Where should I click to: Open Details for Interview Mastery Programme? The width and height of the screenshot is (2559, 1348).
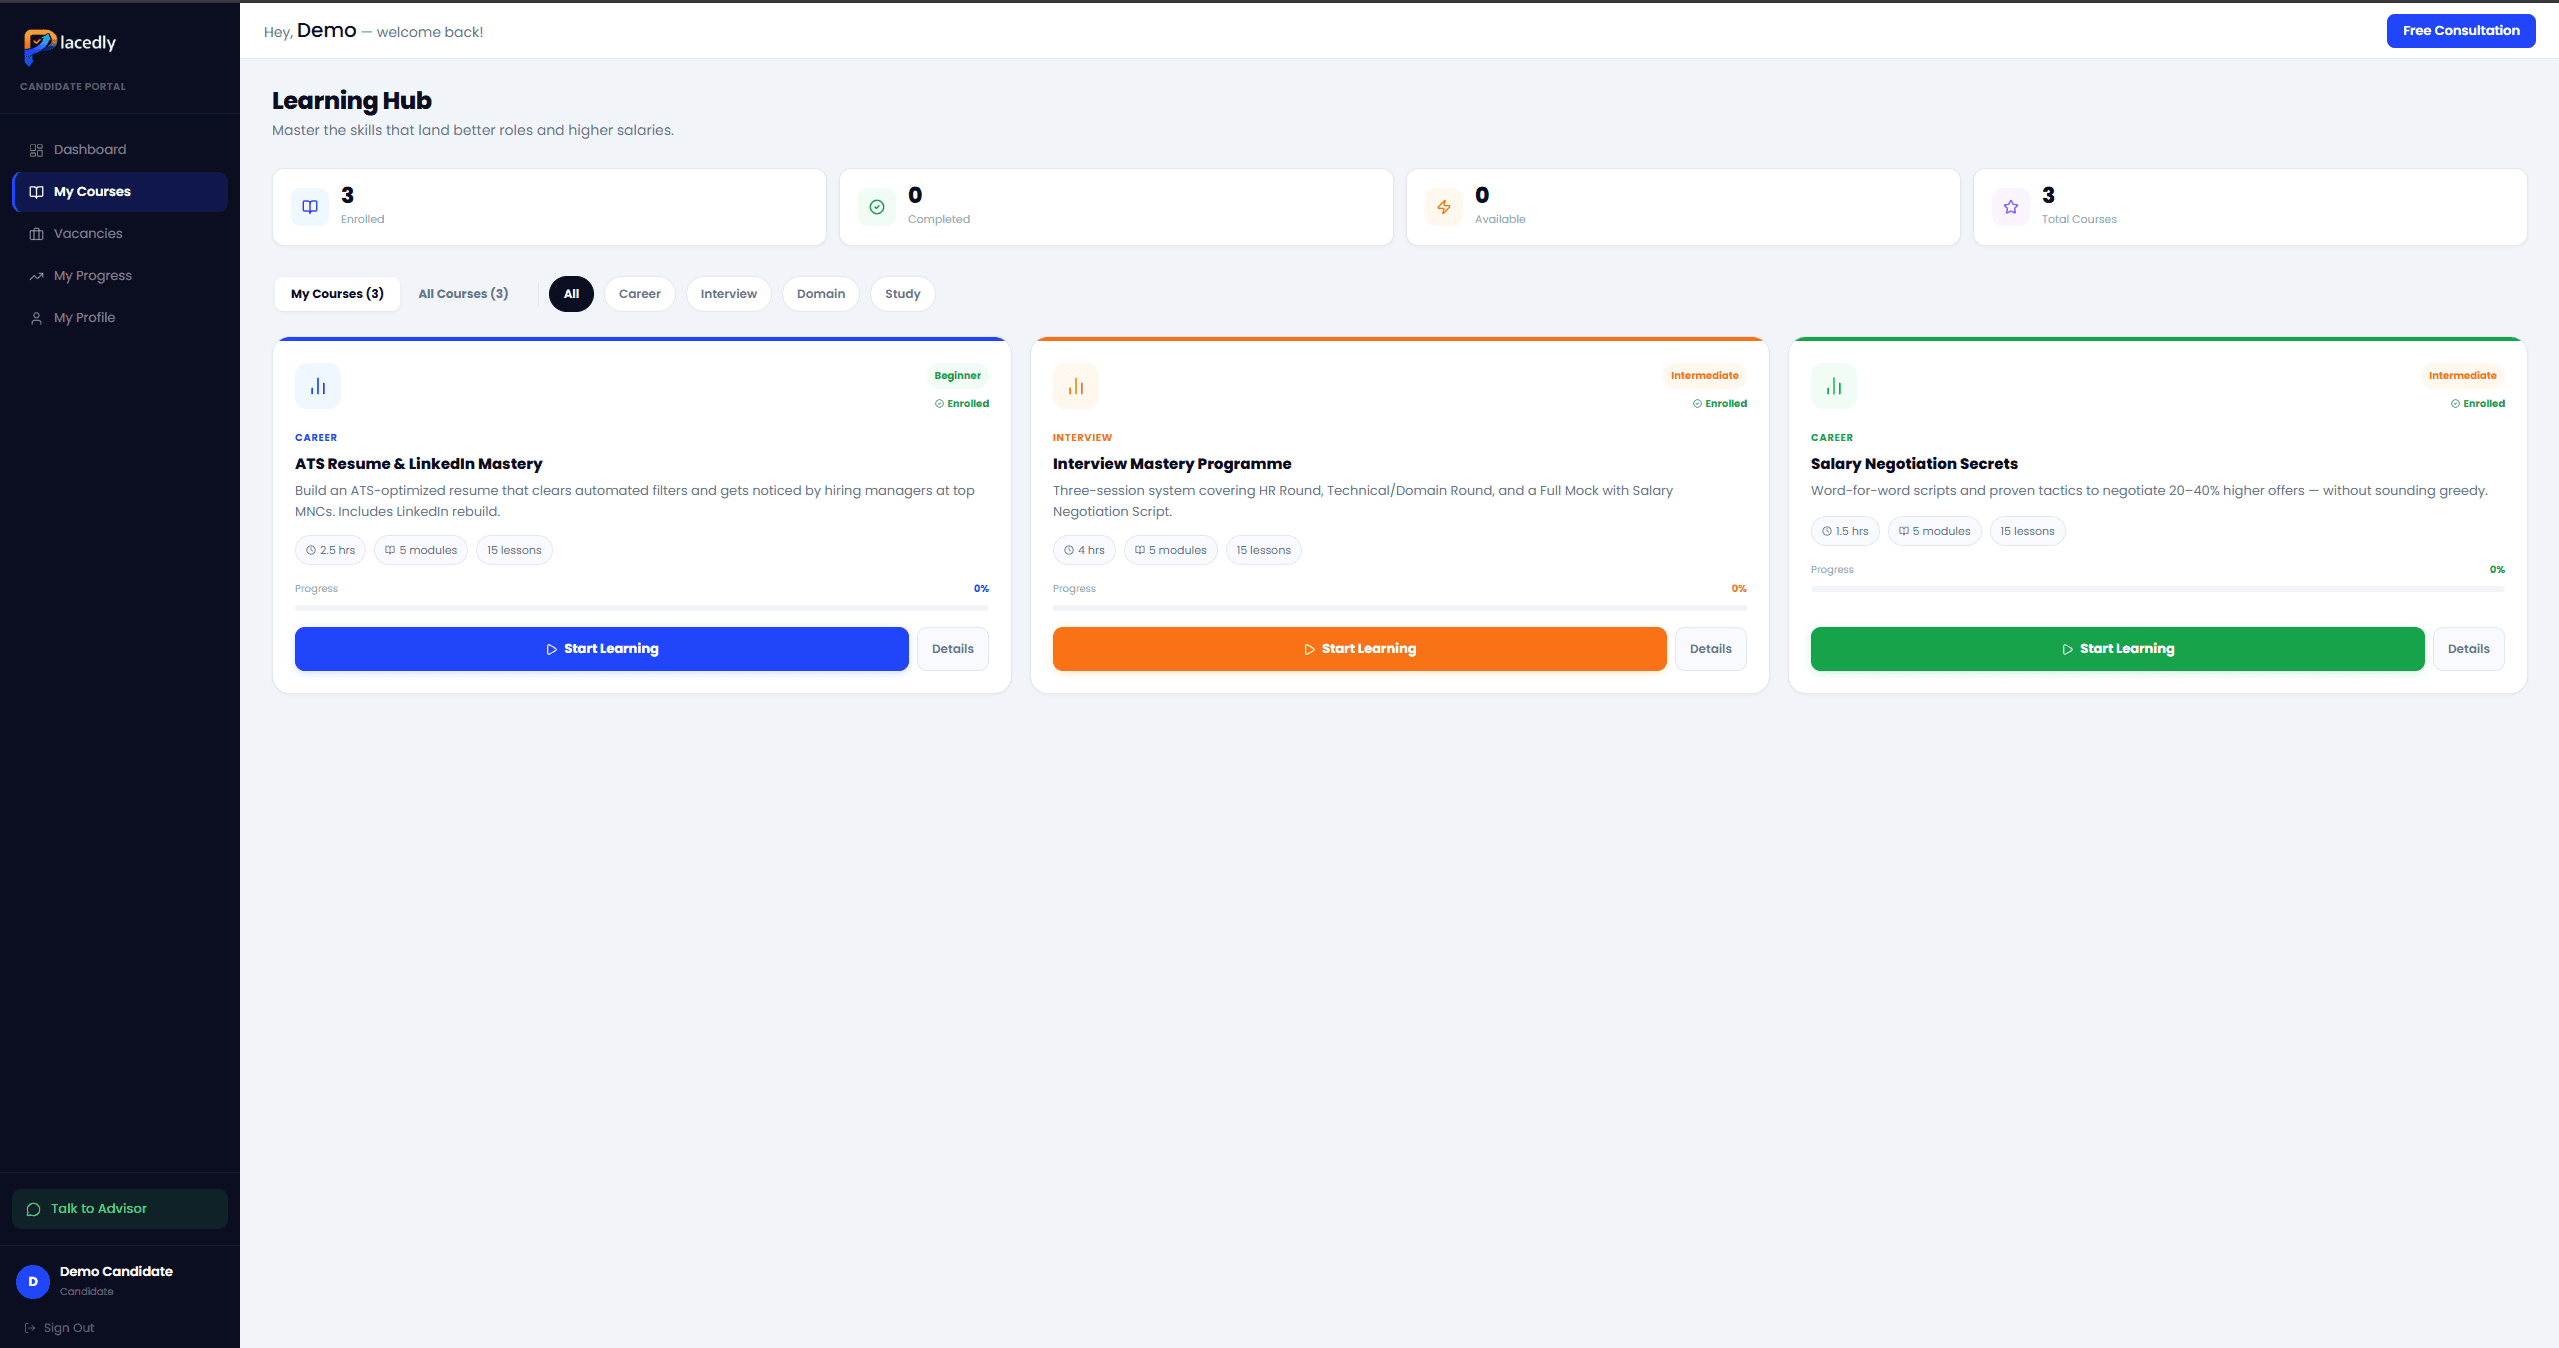point(1711,649)
